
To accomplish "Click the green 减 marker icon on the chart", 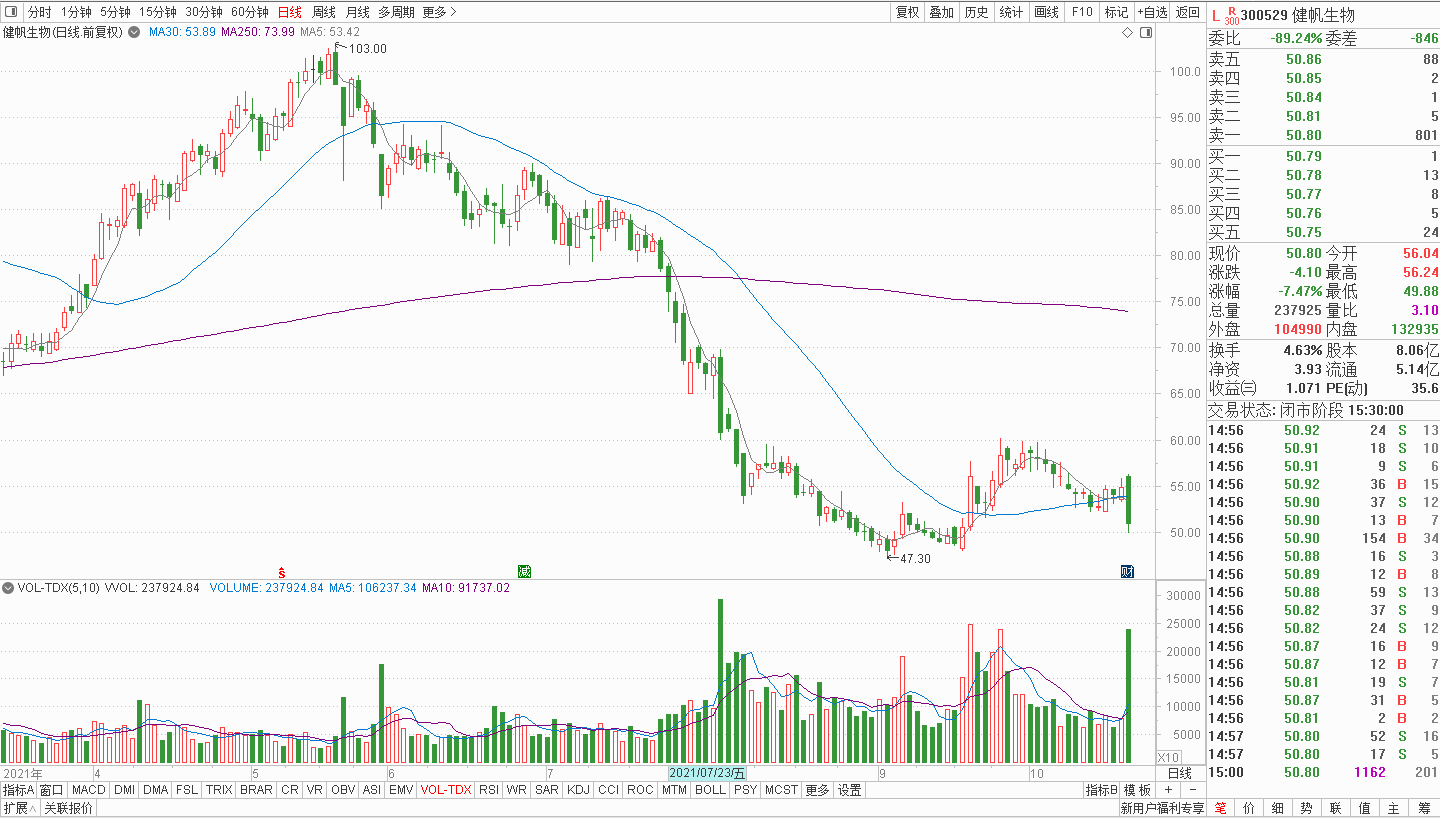I will click(x=523, y=571).
